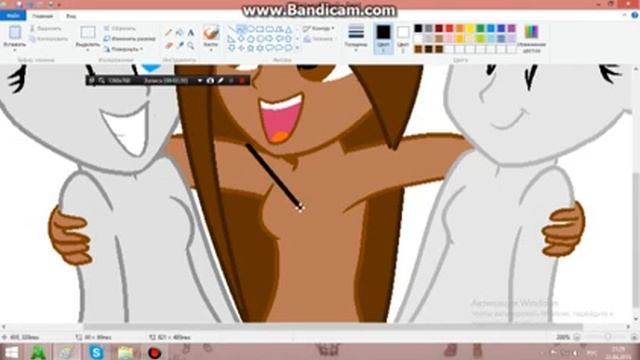This screenshot has height=360, width=640.
Task: Open the Windows Start button
Action: pyautogui.click(x=11, y=352)
